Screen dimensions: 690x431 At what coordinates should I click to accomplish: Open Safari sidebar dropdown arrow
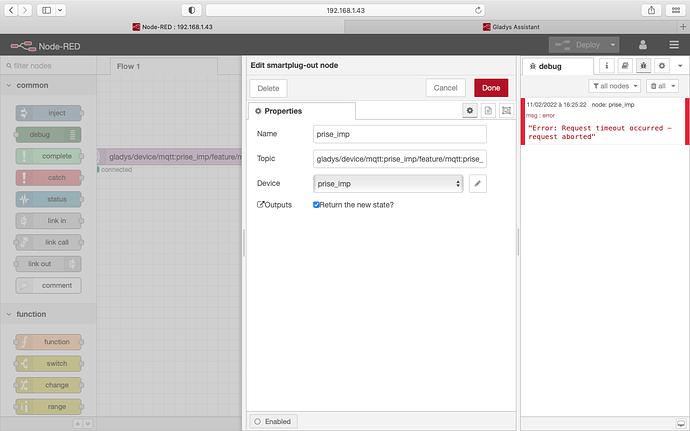61,10
